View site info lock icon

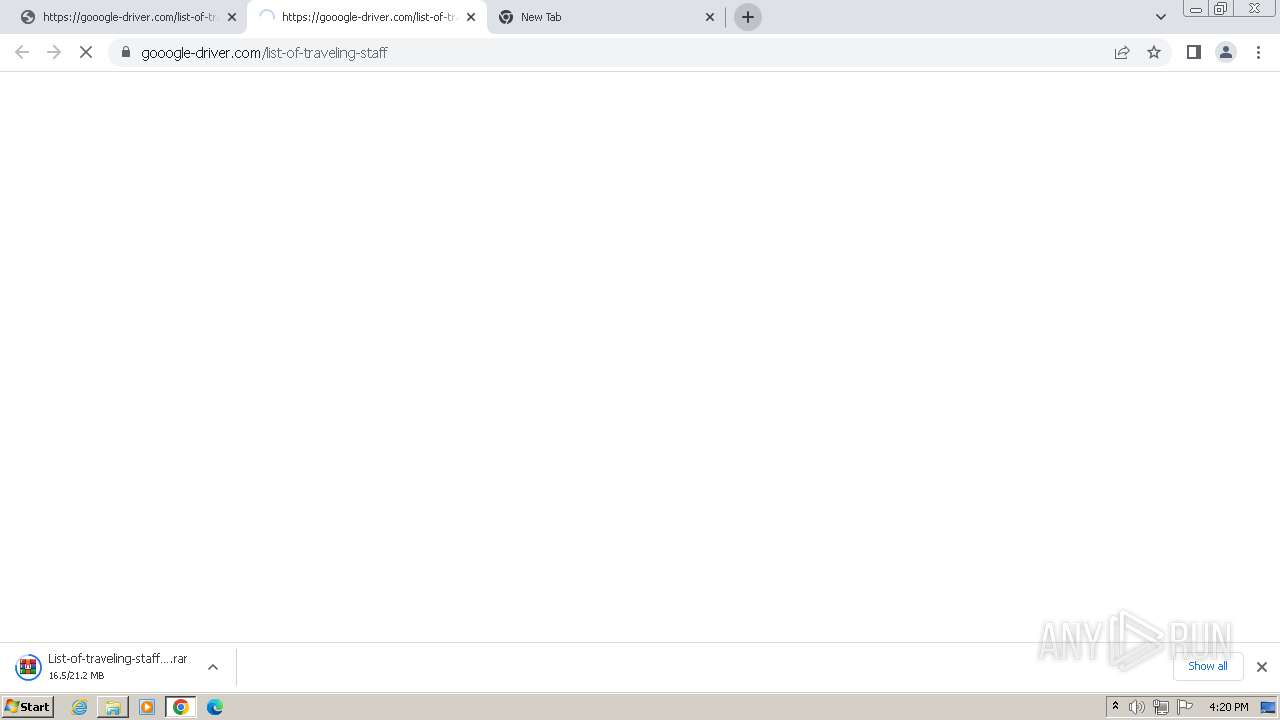tap(126, 52)
